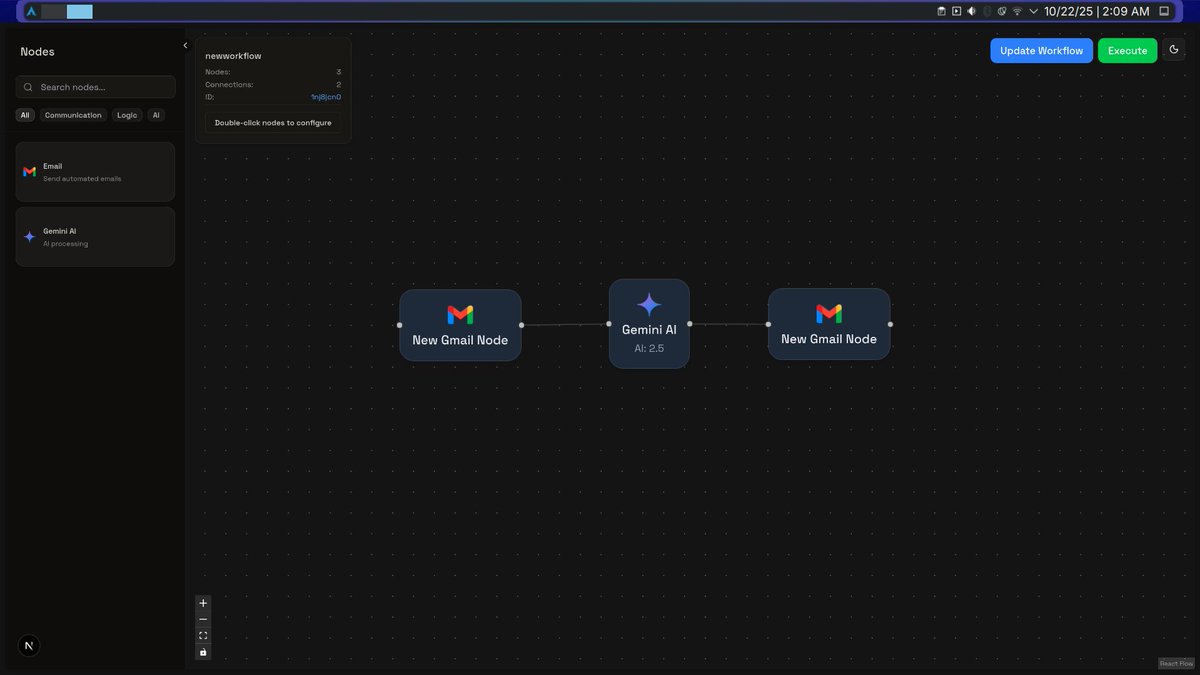Viewport: 1200px width, 675px height.
Task: Click the Gemini sparkle icon in the sidebar
Action: [30, 237]
